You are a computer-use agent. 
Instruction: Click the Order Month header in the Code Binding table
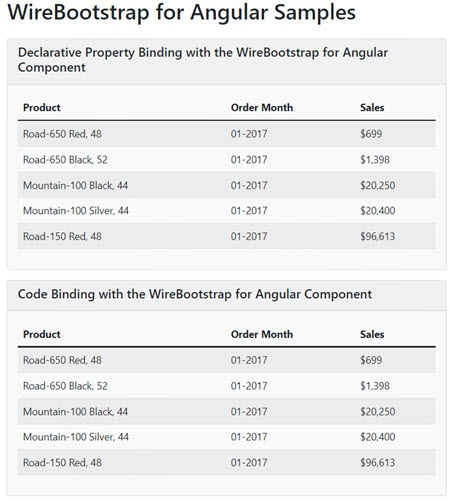(262, 334)
